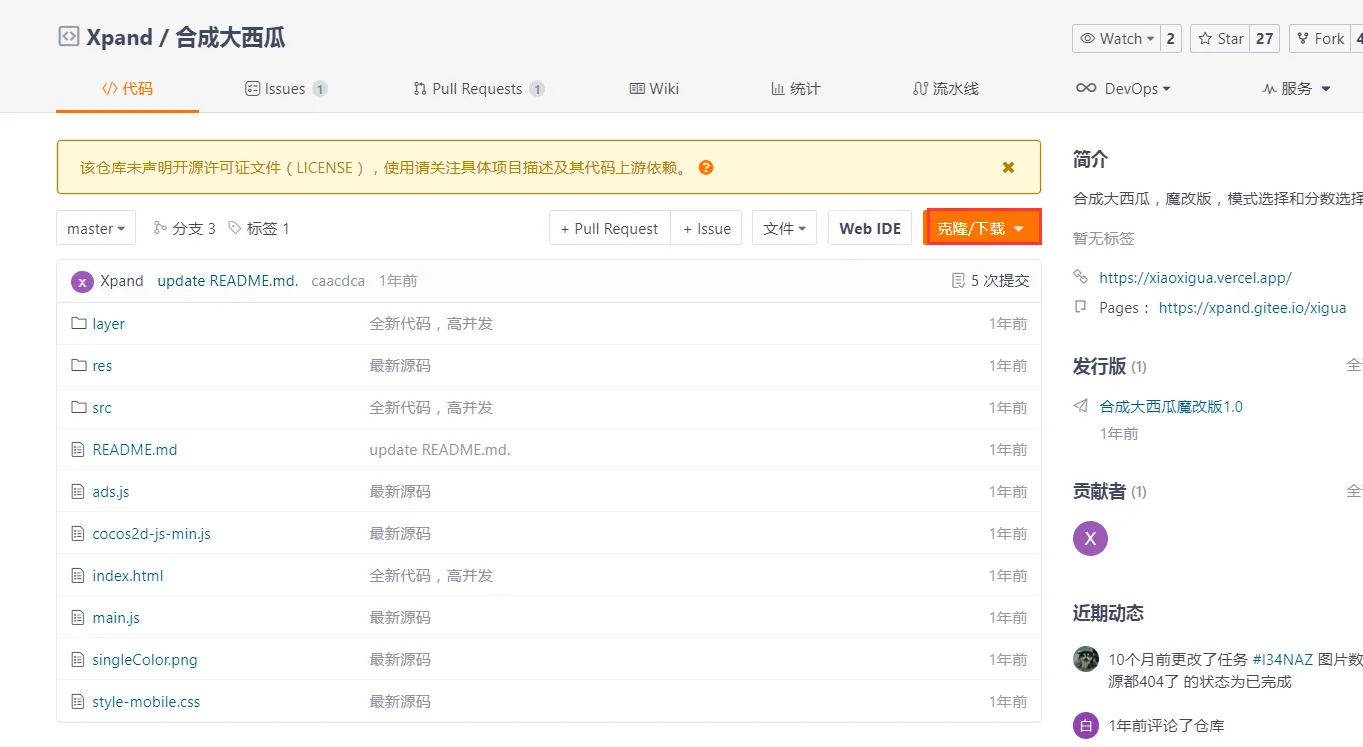Screen dimensions: 1363x747
Task: Open the DevOps tab dropdown
Action: (x=1123, y=89)
